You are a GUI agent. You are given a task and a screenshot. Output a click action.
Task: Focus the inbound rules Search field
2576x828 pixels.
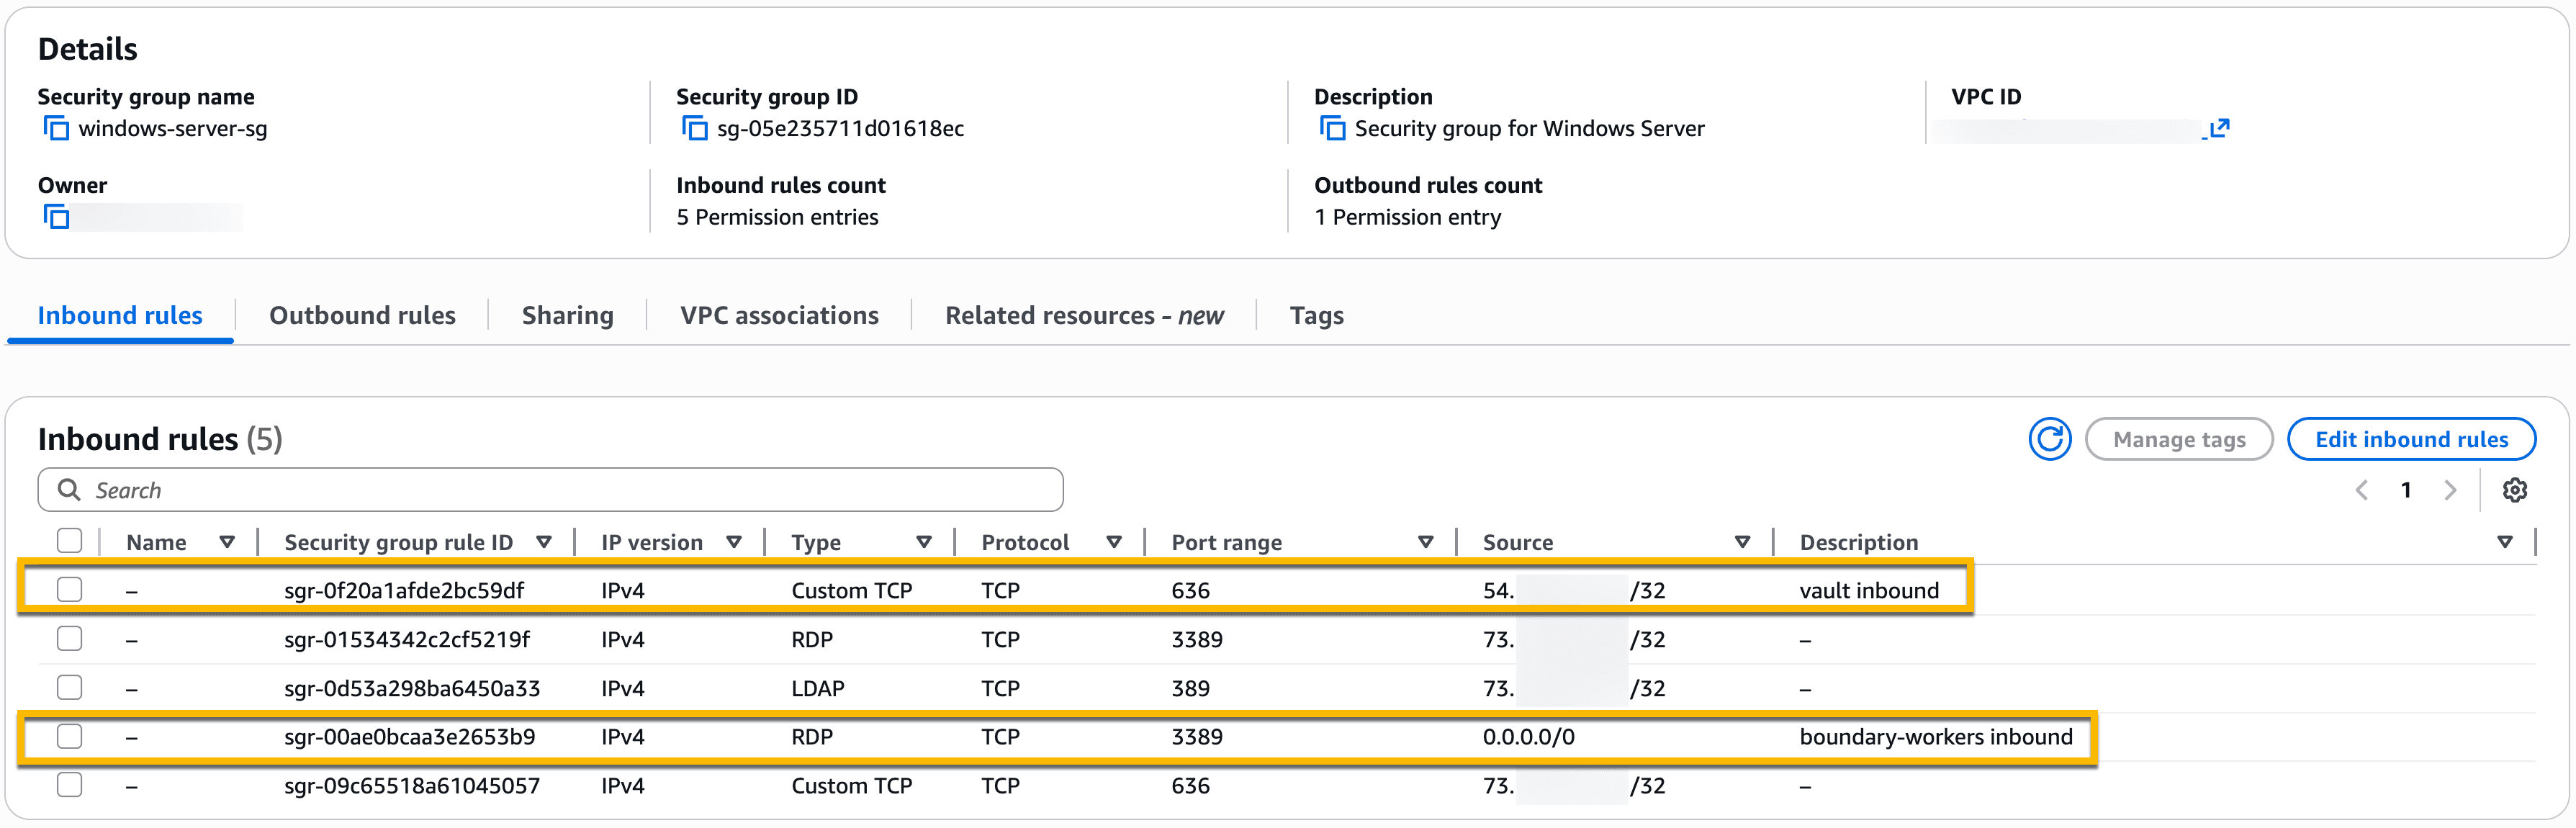[x=550, y=490]
